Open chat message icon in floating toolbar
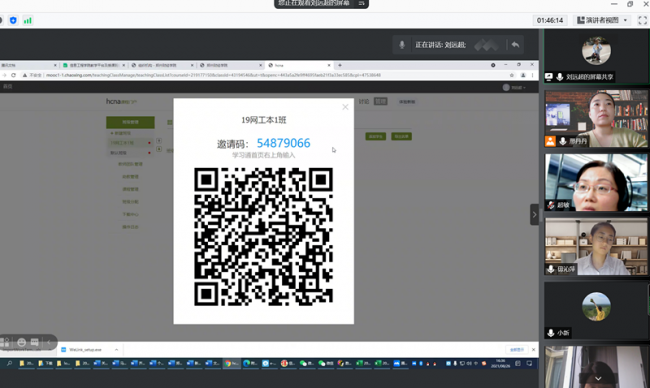Screen dimensions: 650x388 click(x=35, y=342)
